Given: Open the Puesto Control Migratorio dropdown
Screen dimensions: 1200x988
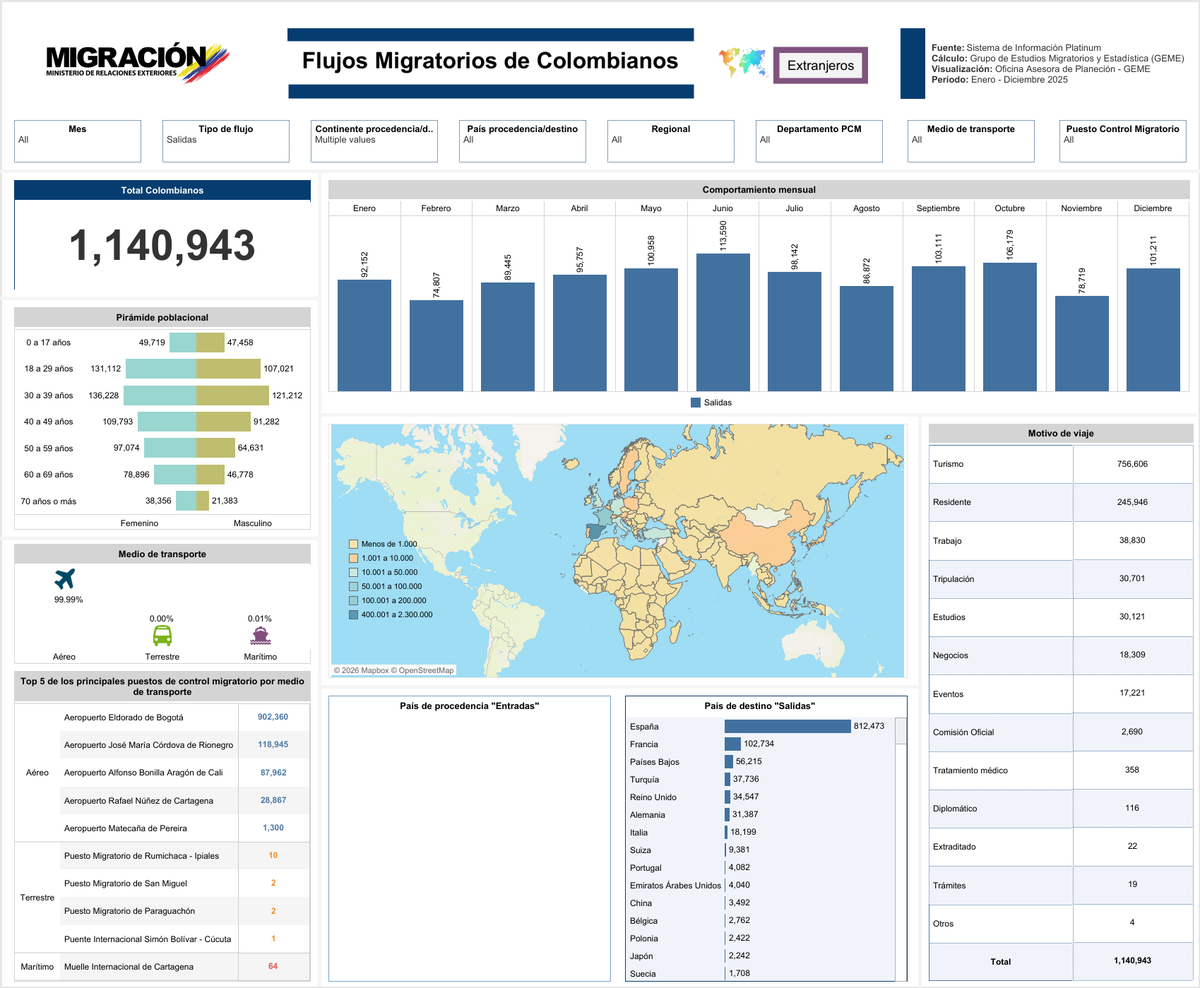Looking at the screenshot, I should click(x=1122, y=141).
